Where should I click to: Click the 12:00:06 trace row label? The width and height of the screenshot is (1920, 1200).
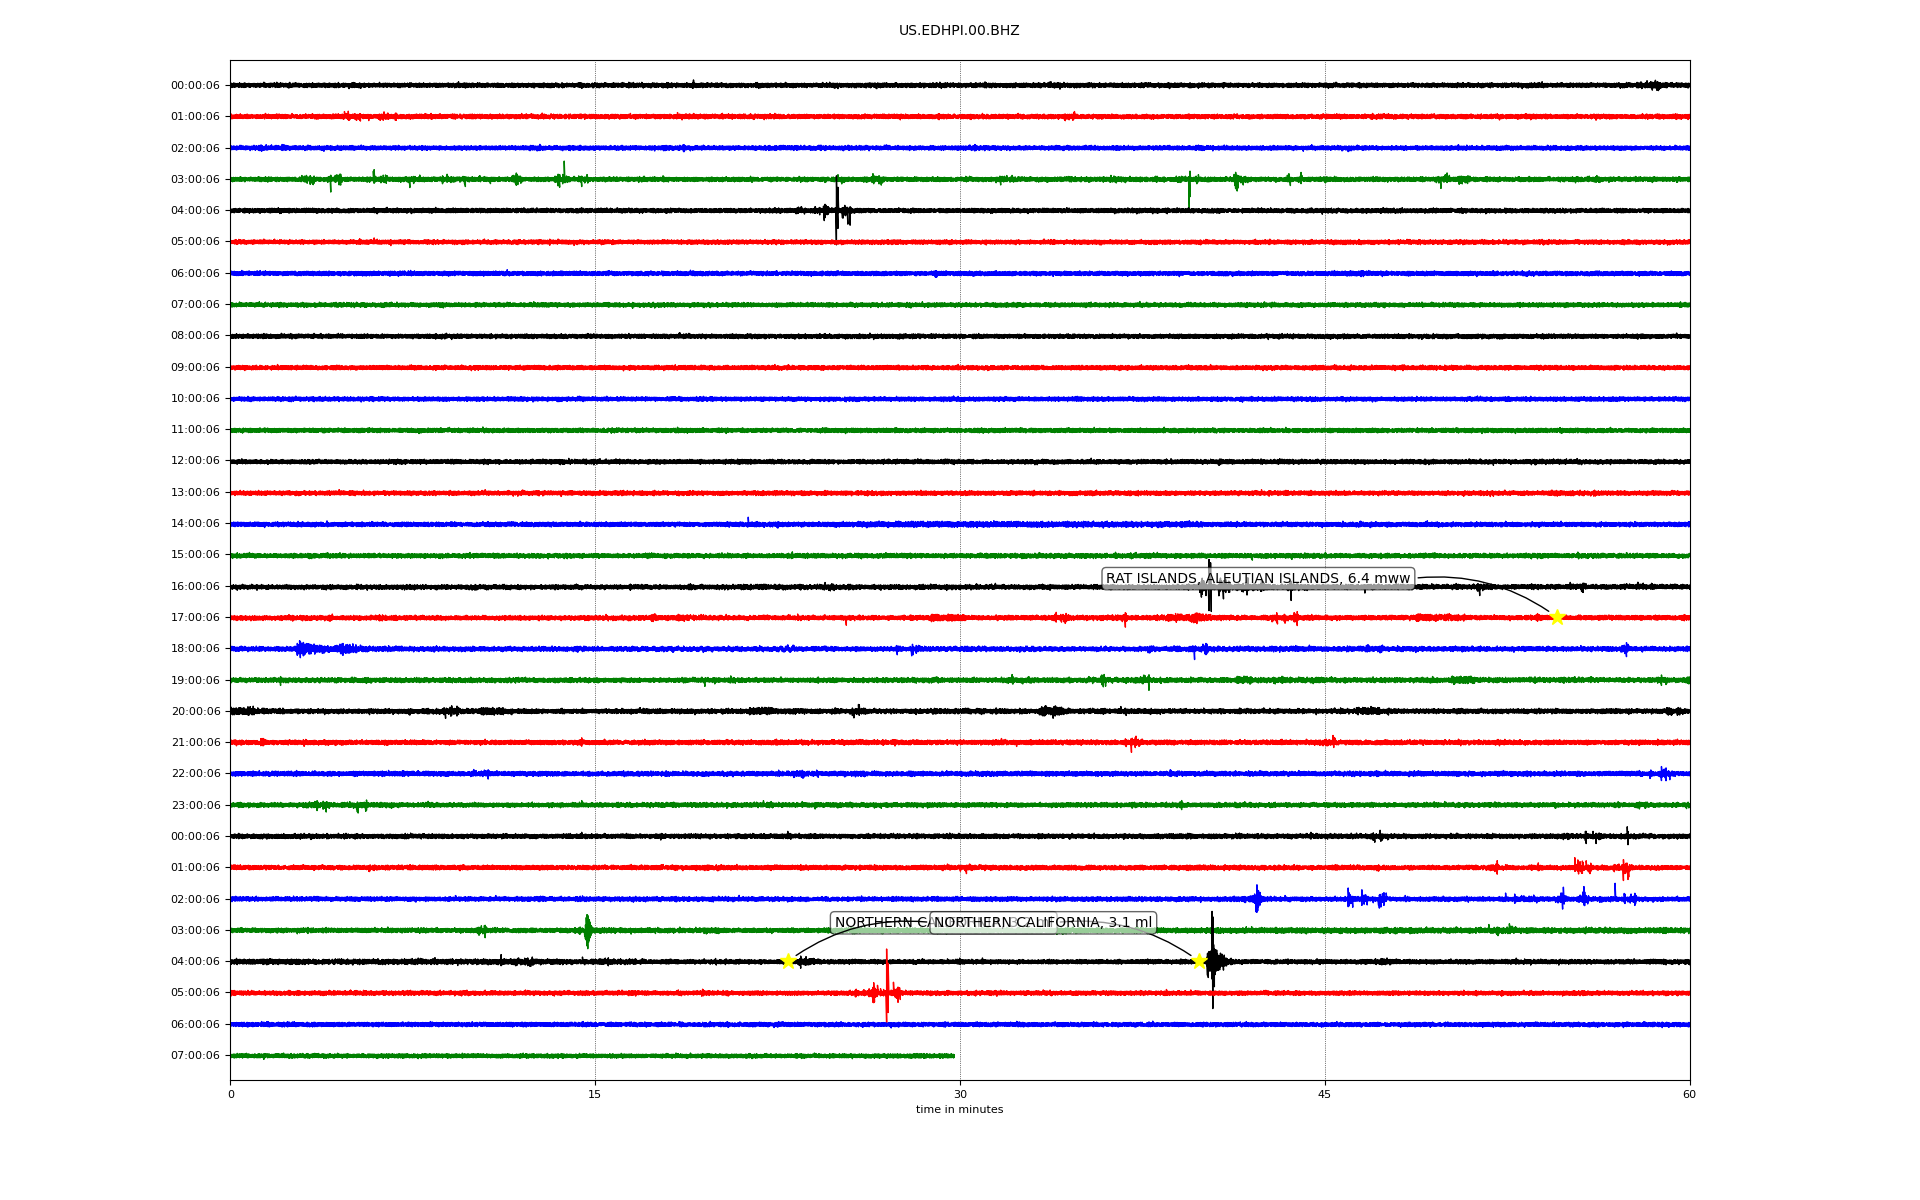pos(195,461)
